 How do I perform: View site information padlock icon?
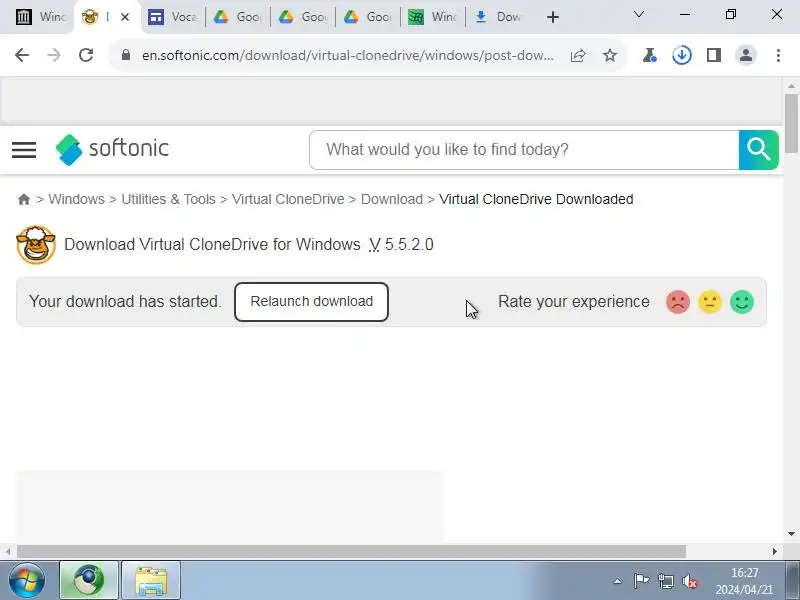(x=126, y=55)
